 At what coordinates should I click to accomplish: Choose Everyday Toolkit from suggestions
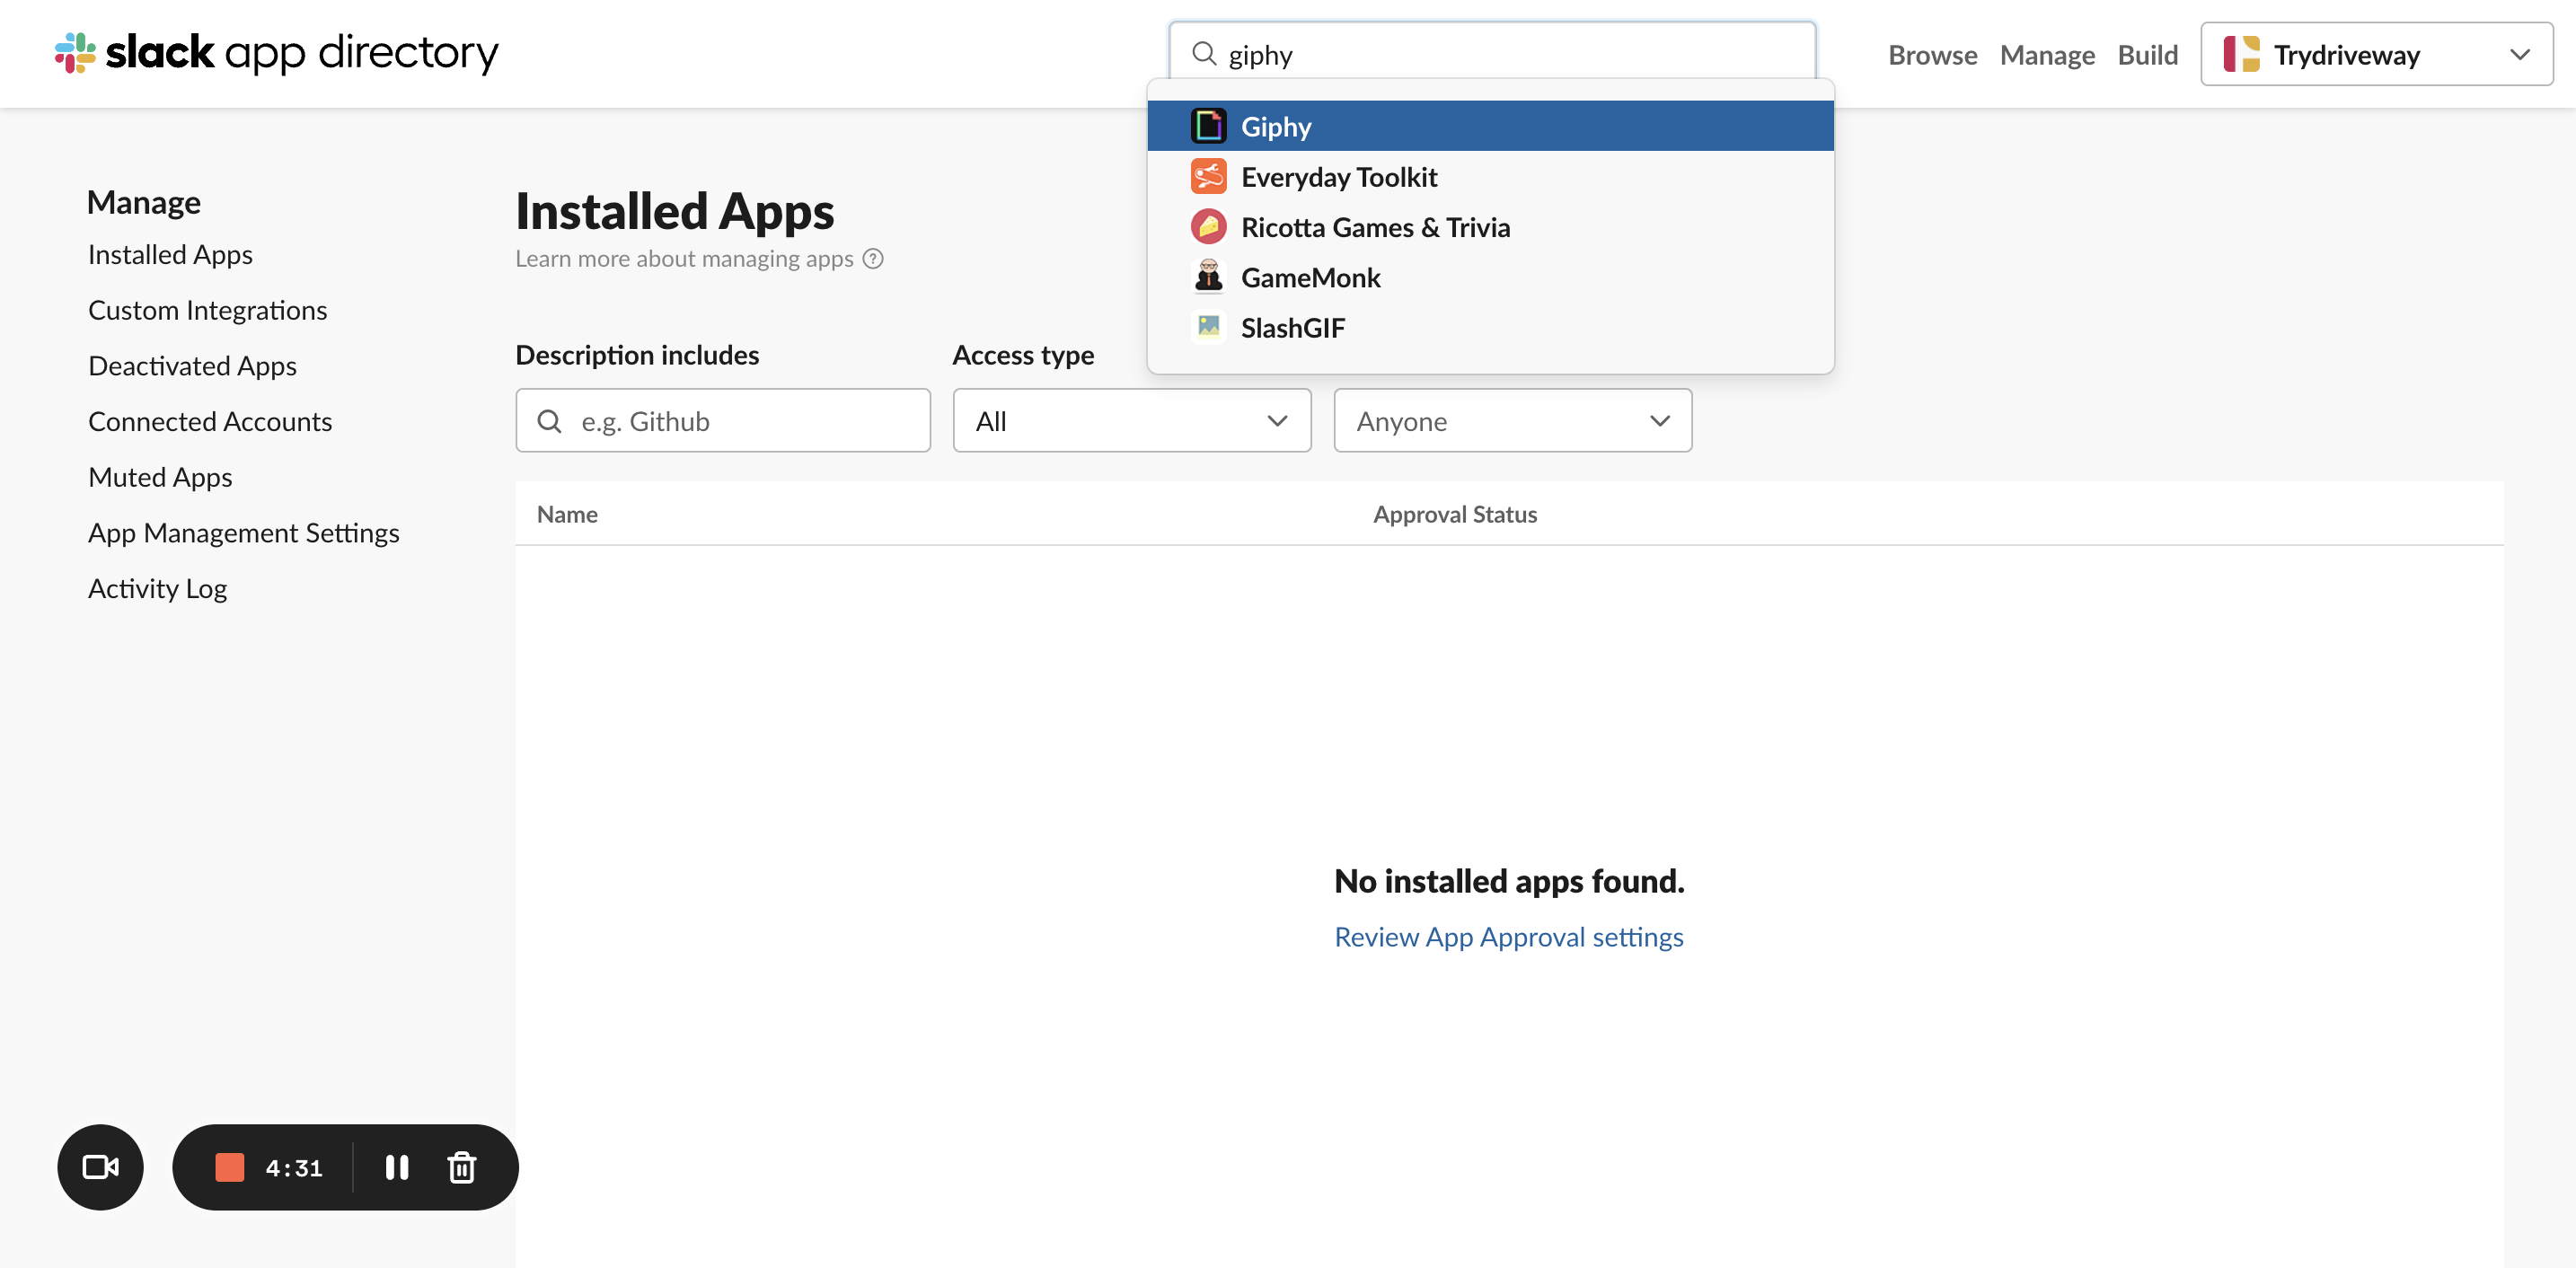click(x=1490, y=176)
